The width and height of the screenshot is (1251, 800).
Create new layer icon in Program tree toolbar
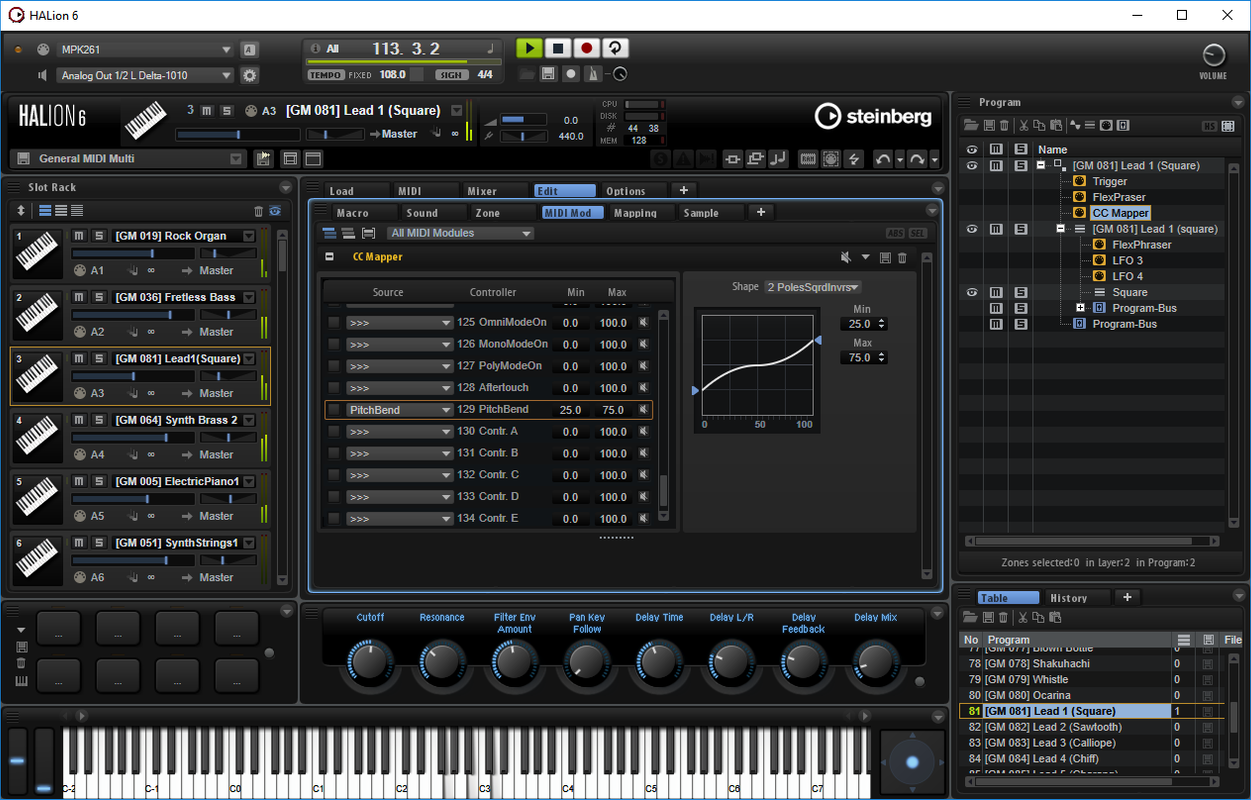1090,125
